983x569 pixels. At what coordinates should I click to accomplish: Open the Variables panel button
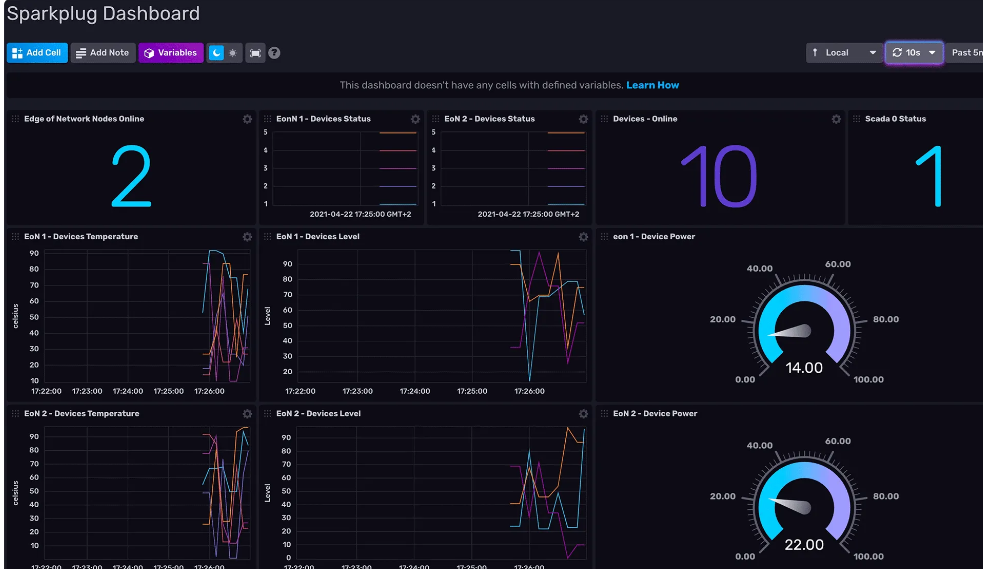171,53
